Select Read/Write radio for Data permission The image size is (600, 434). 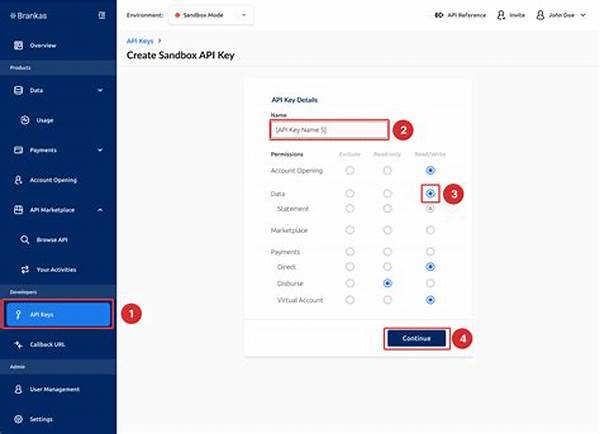429,193
